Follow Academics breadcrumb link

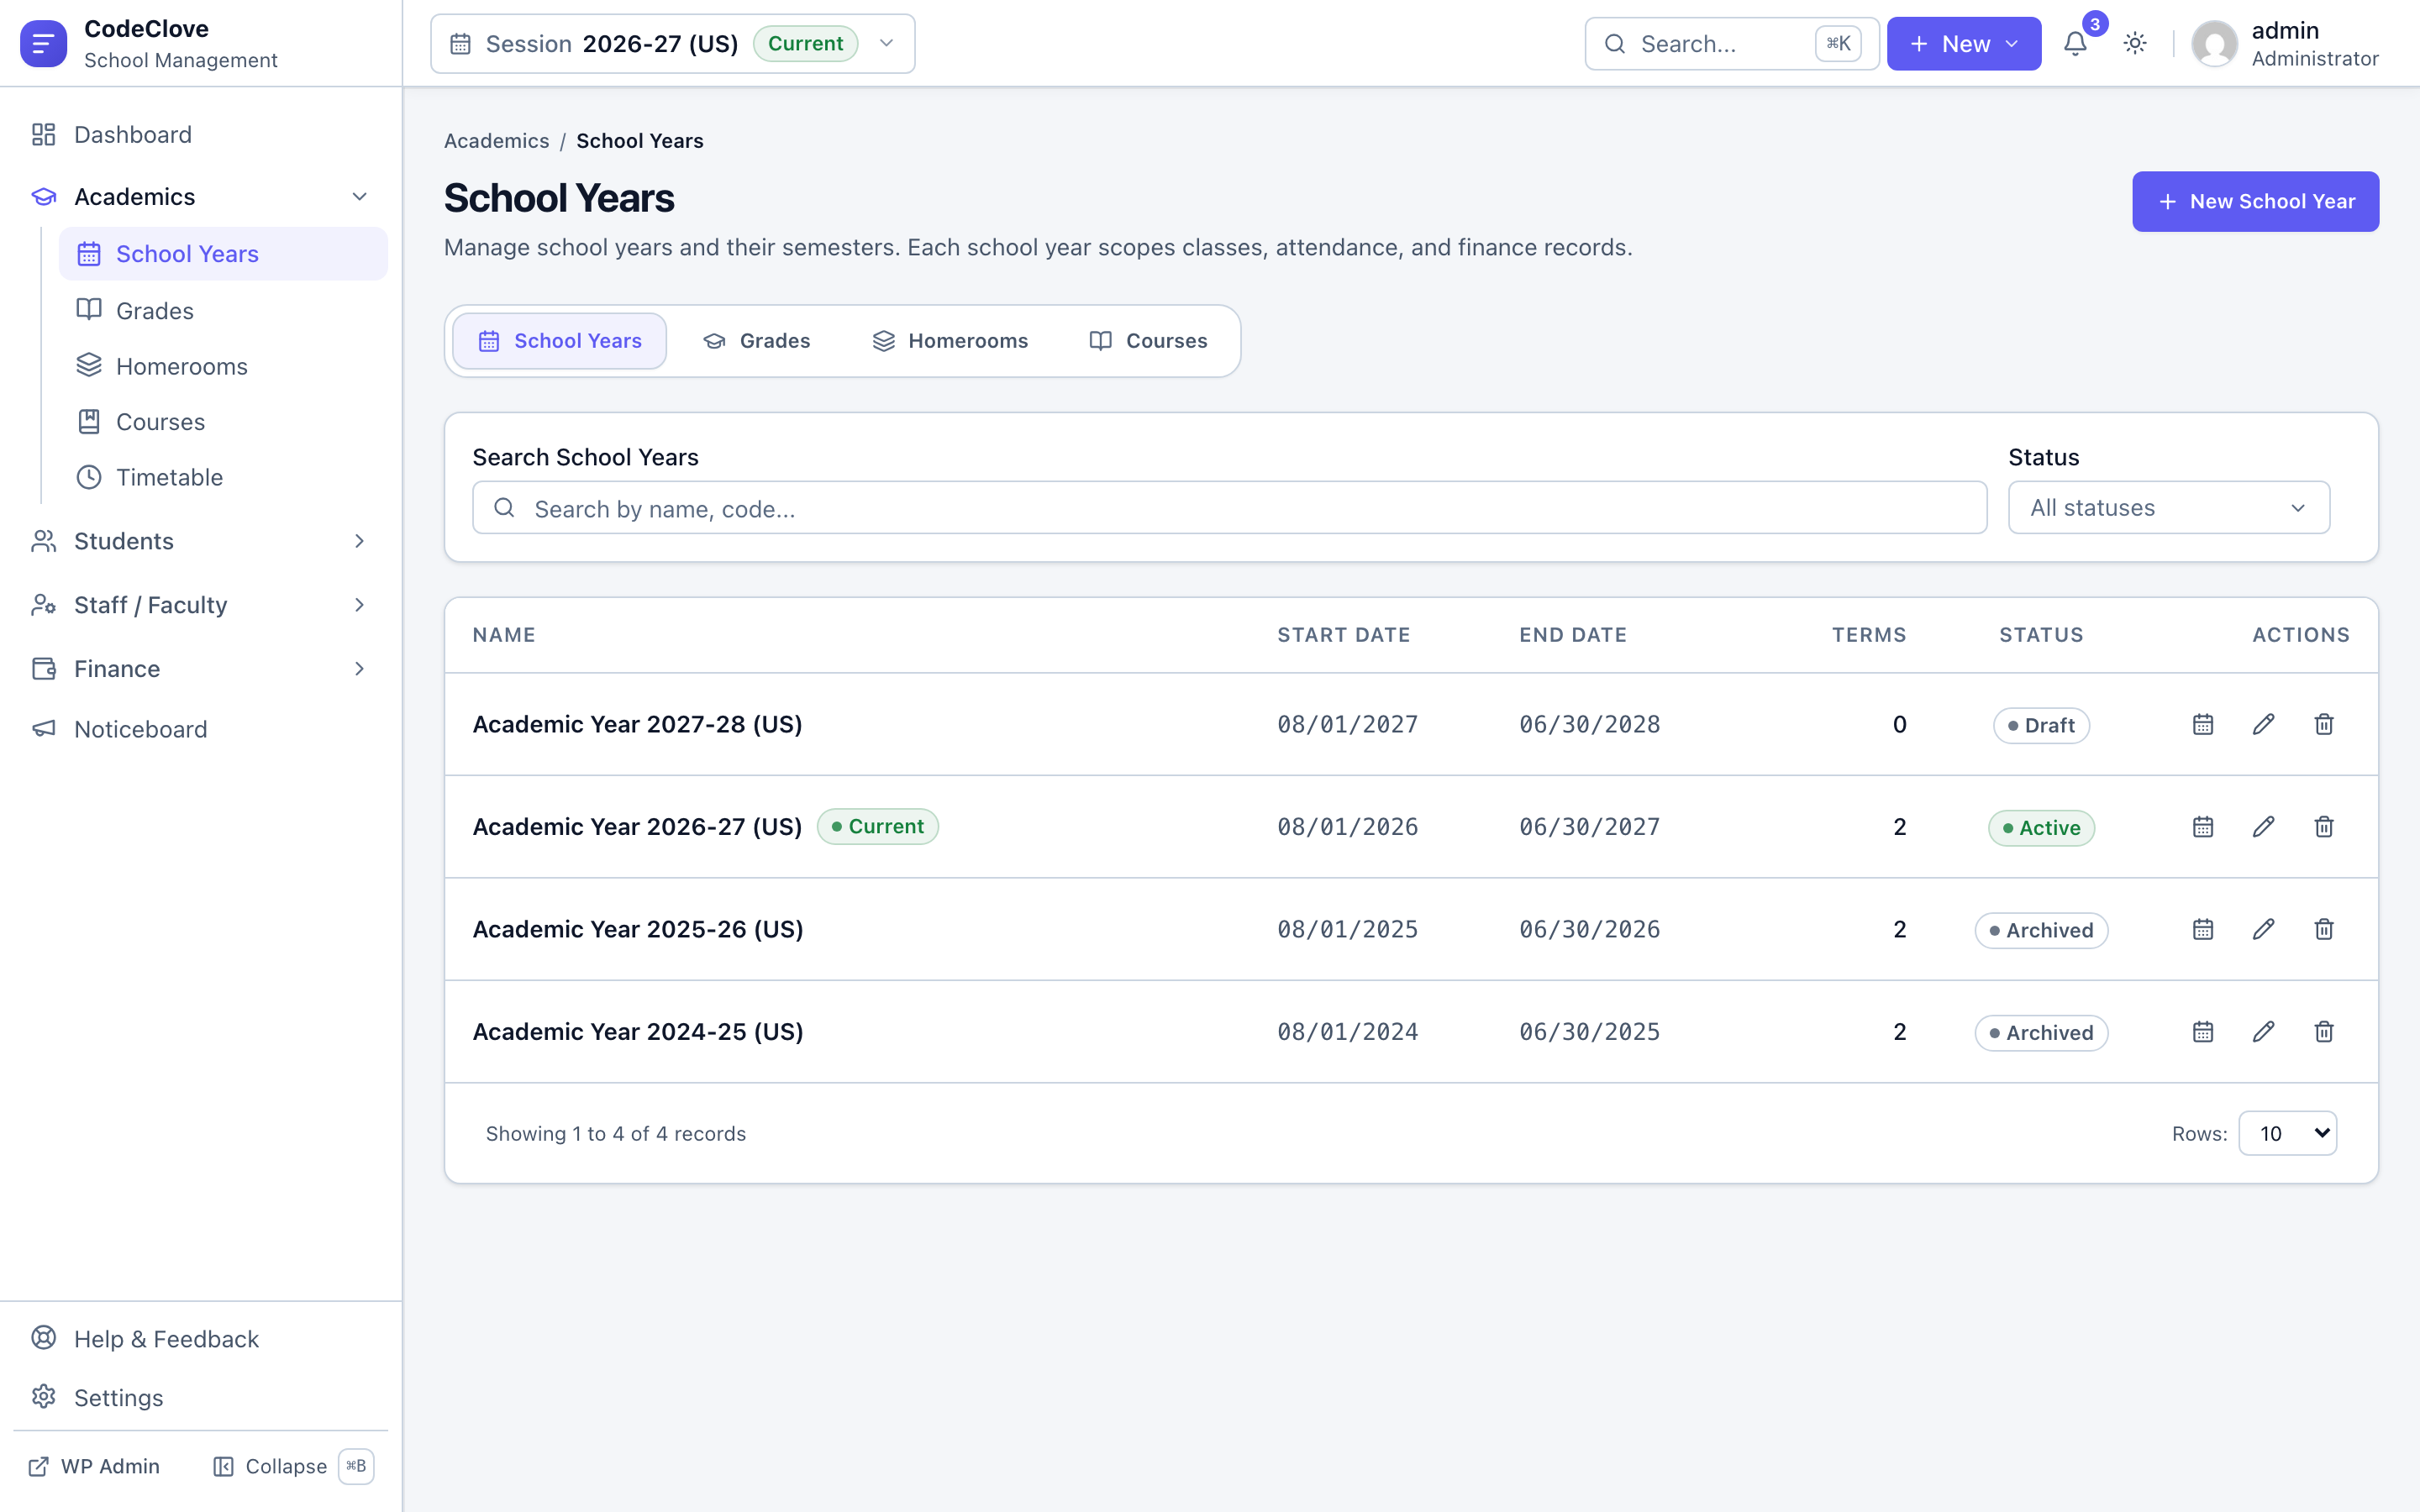point(497,141)
